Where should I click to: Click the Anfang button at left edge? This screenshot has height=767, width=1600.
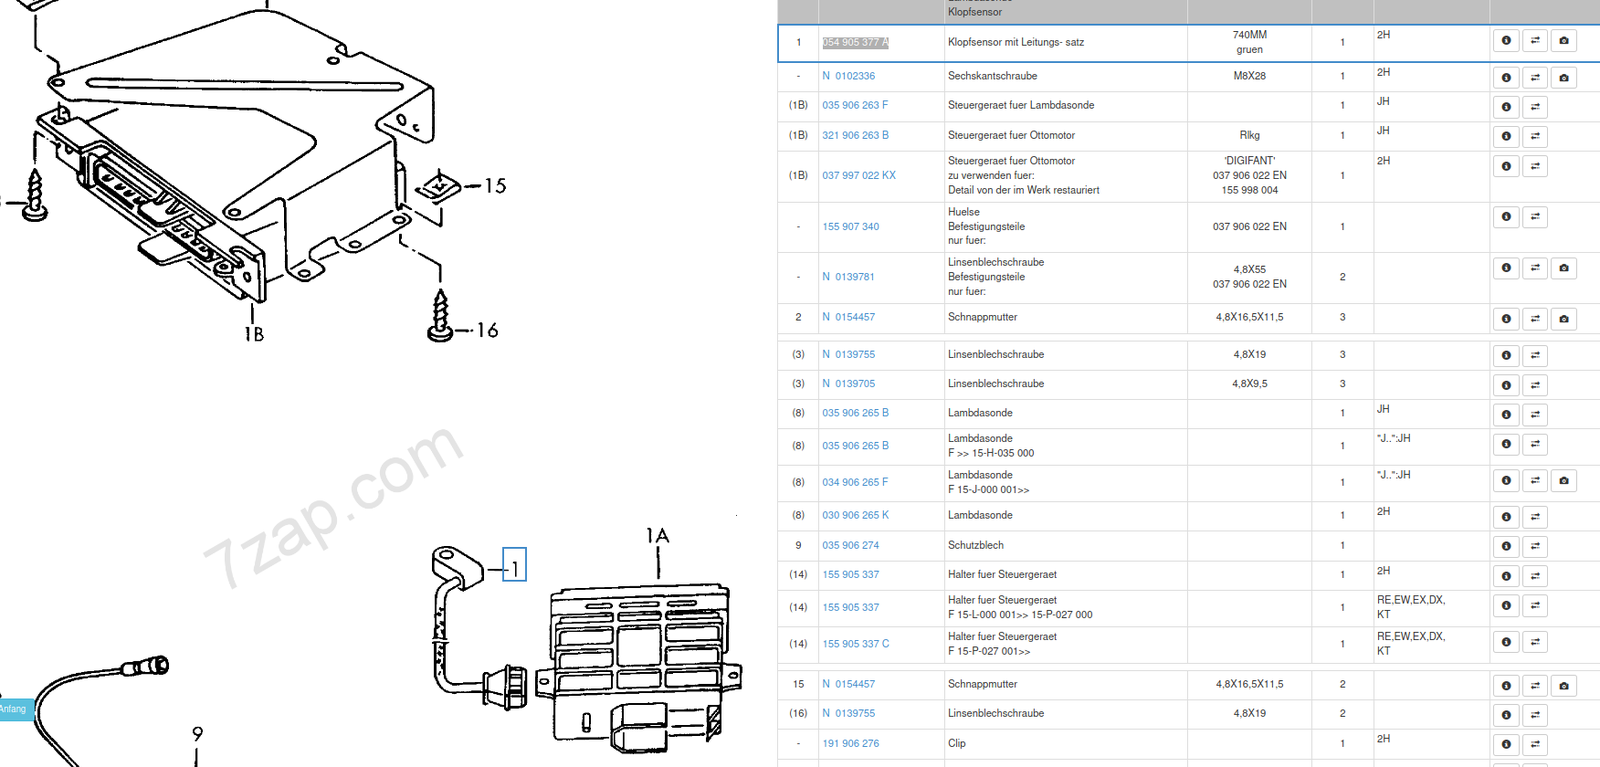click(x=15, y=709)
